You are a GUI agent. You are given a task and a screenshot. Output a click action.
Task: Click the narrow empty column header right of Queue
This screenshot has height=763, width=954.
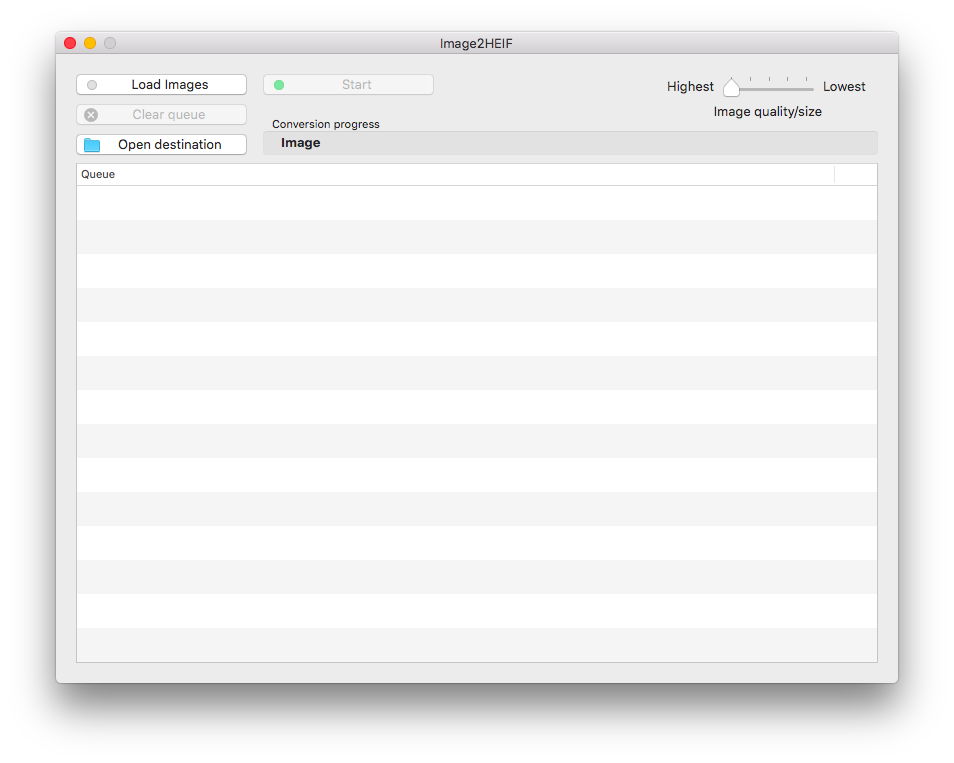[x=855, y=174]
